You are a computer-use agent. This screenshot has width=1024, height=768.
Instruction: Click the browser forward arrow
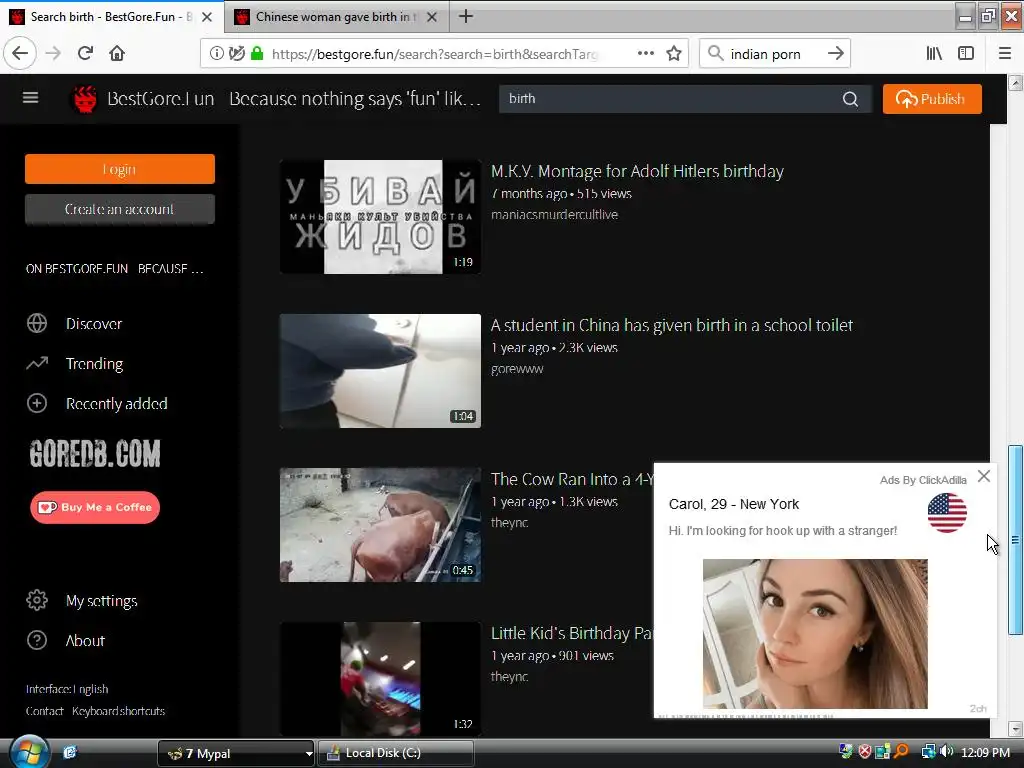[53, 54]
